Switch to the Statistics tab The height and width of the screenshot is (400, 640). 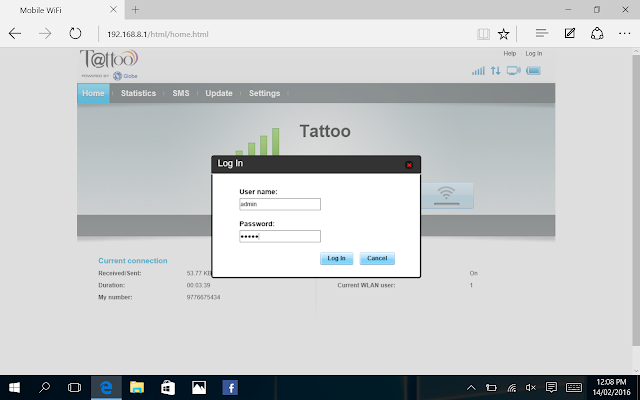[138, 93]
